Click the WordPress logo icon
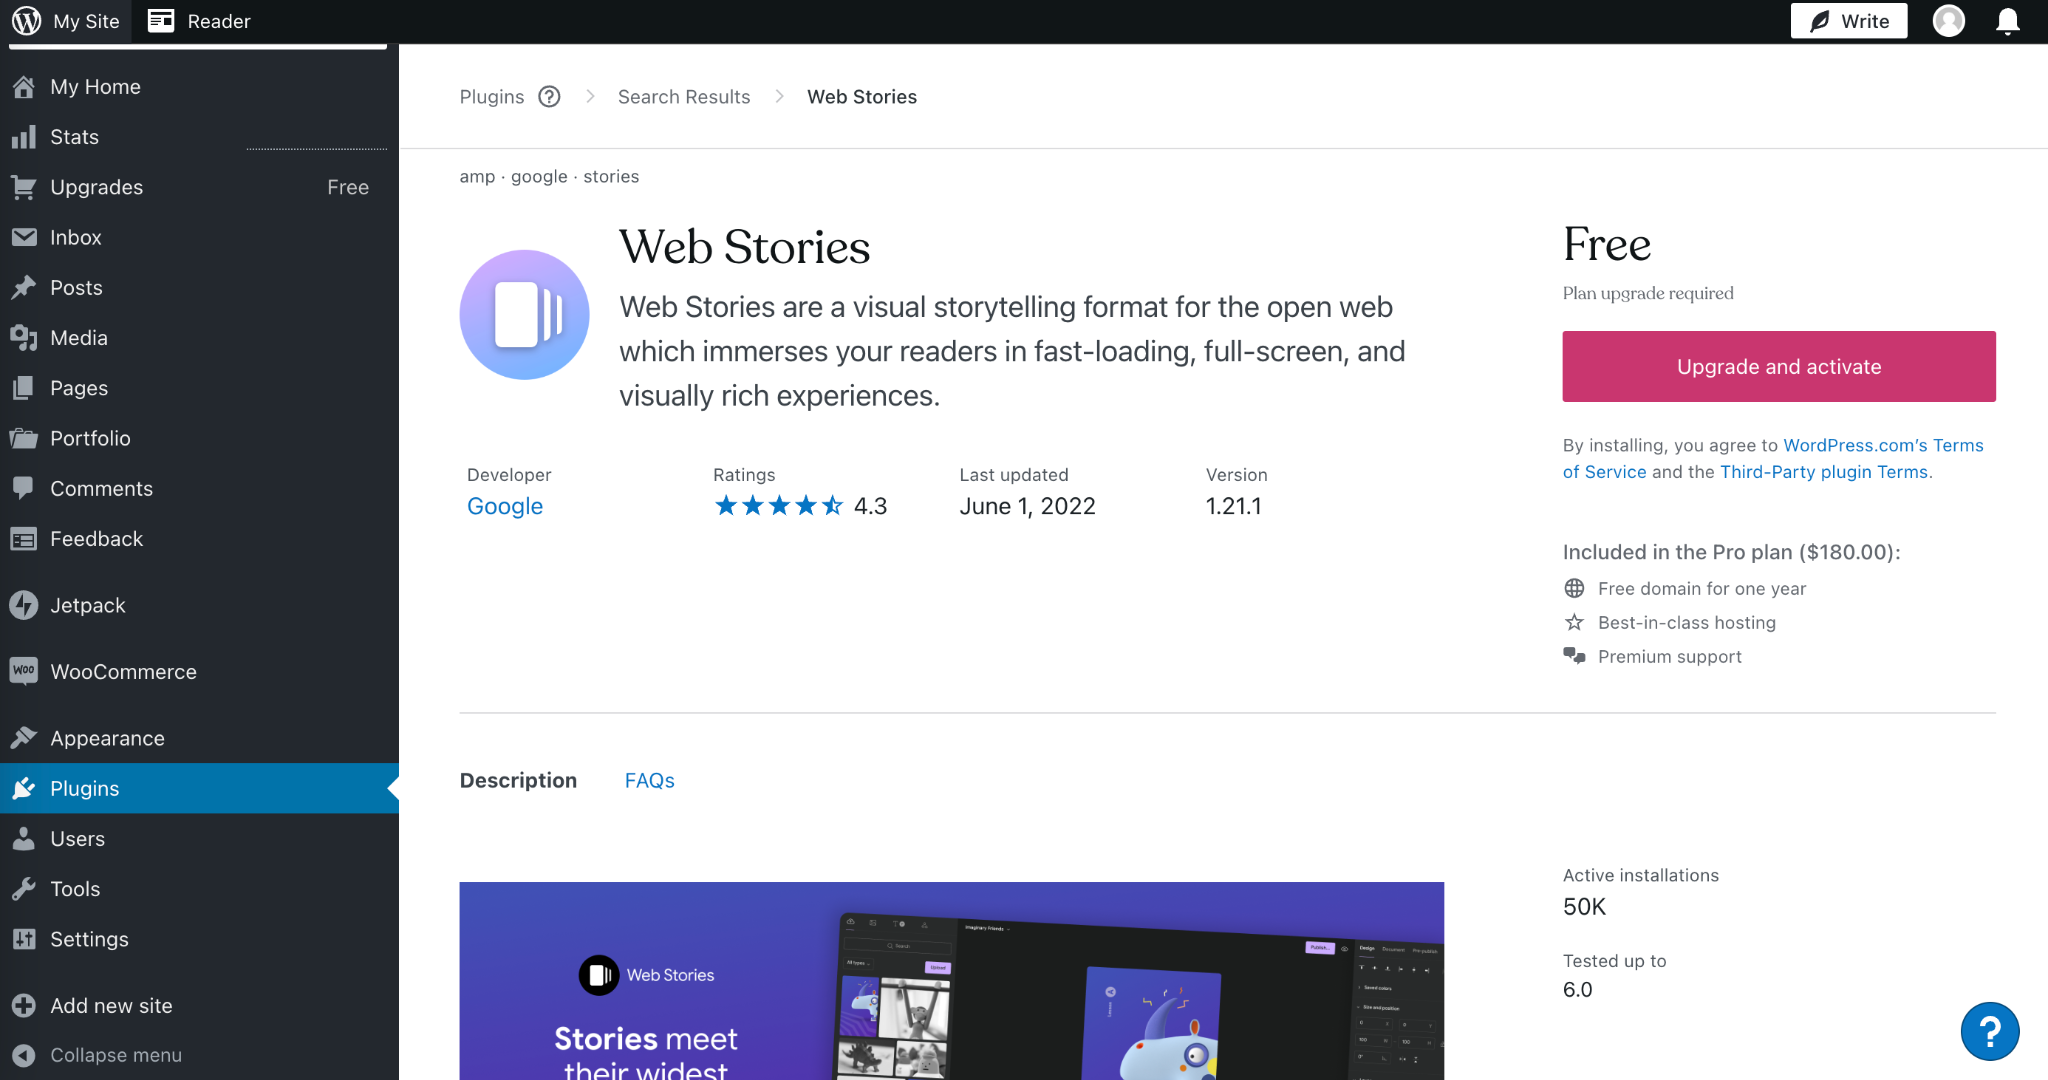 click(26, 21)
